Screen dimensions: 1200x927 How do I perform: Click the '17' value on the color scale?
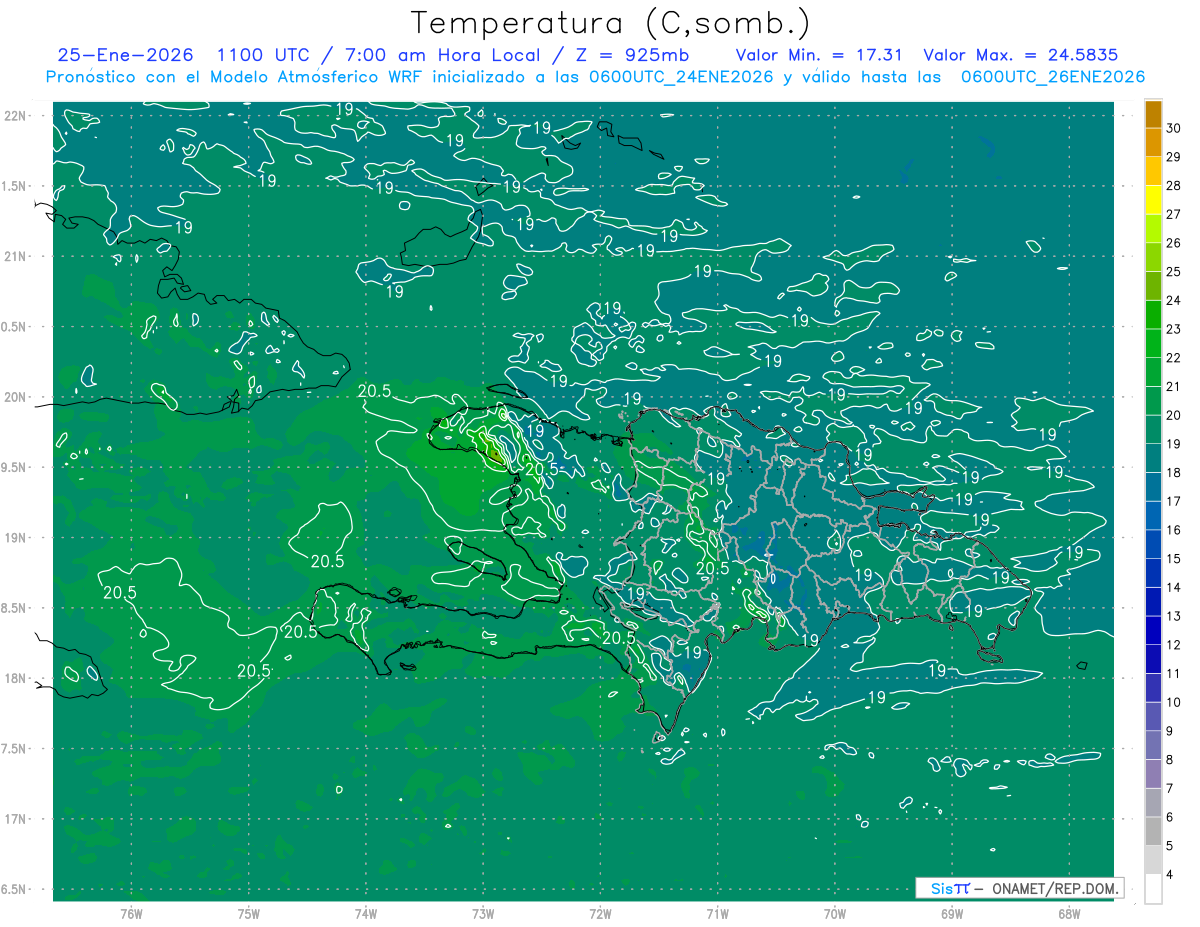pos(1174,502)
